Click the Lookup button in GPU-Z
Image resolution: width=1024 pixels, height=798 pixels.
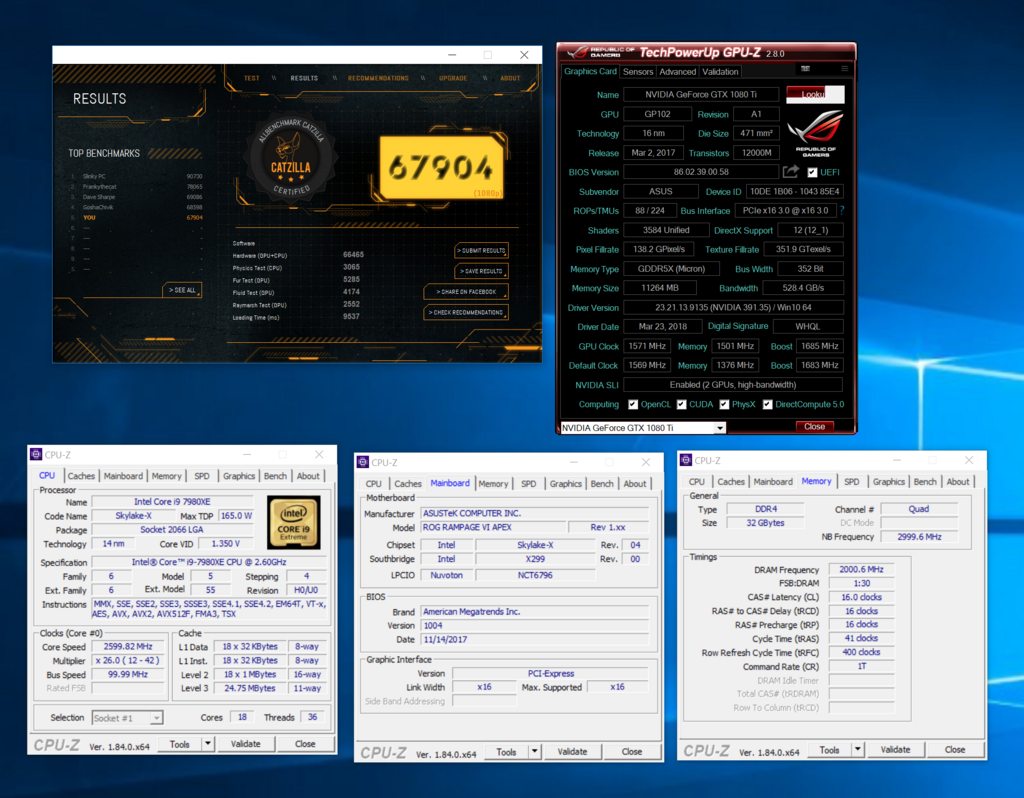pos(815,94)
